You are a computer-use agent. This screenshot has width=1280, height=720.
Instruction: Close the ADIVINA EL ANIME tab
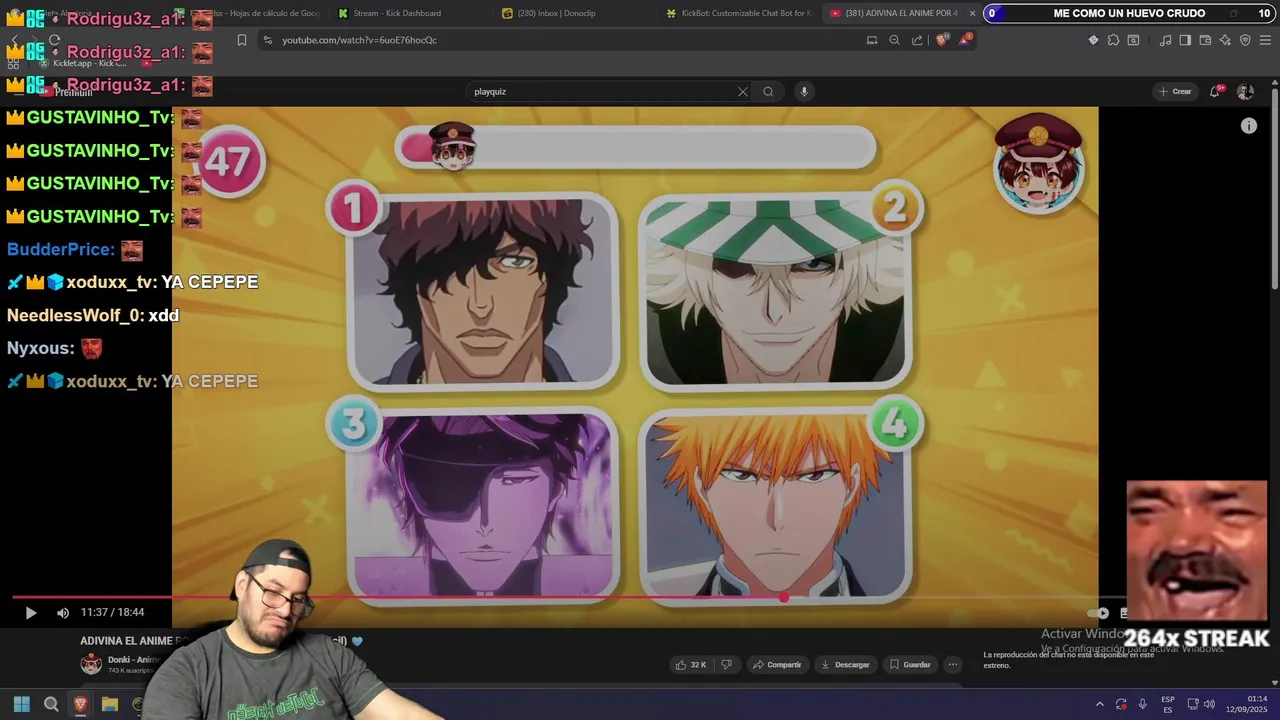tap(972, 13)
